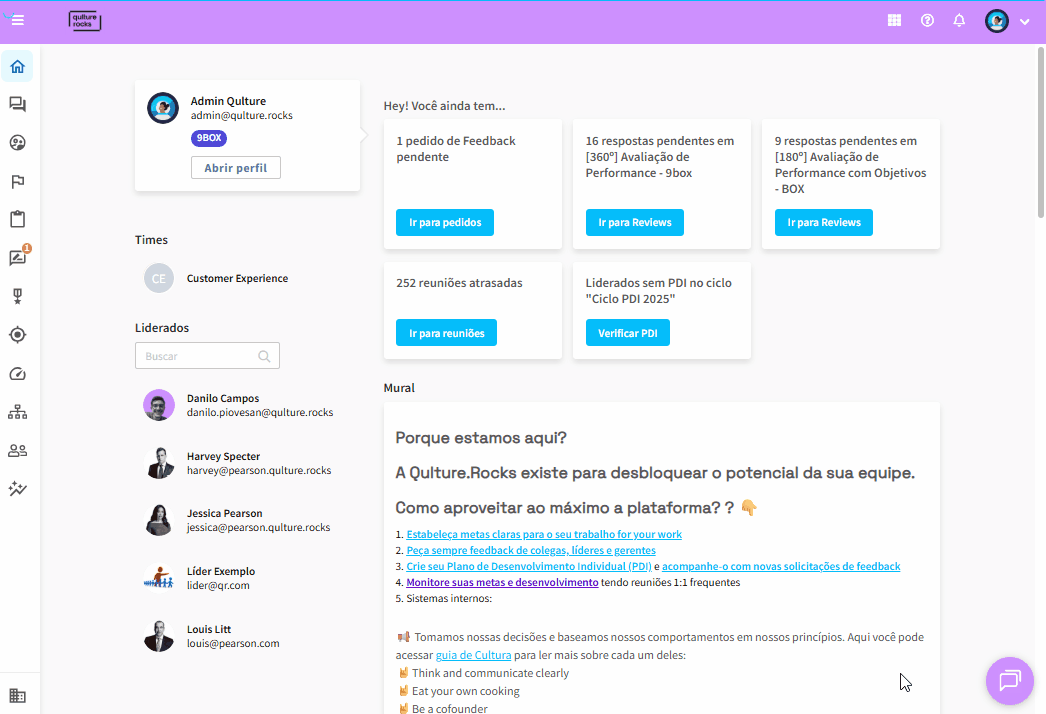Open link Crie seu Plano de Desenvolvimento Individual
Screen dimensions: 1046x714
(x=529, y=567)
